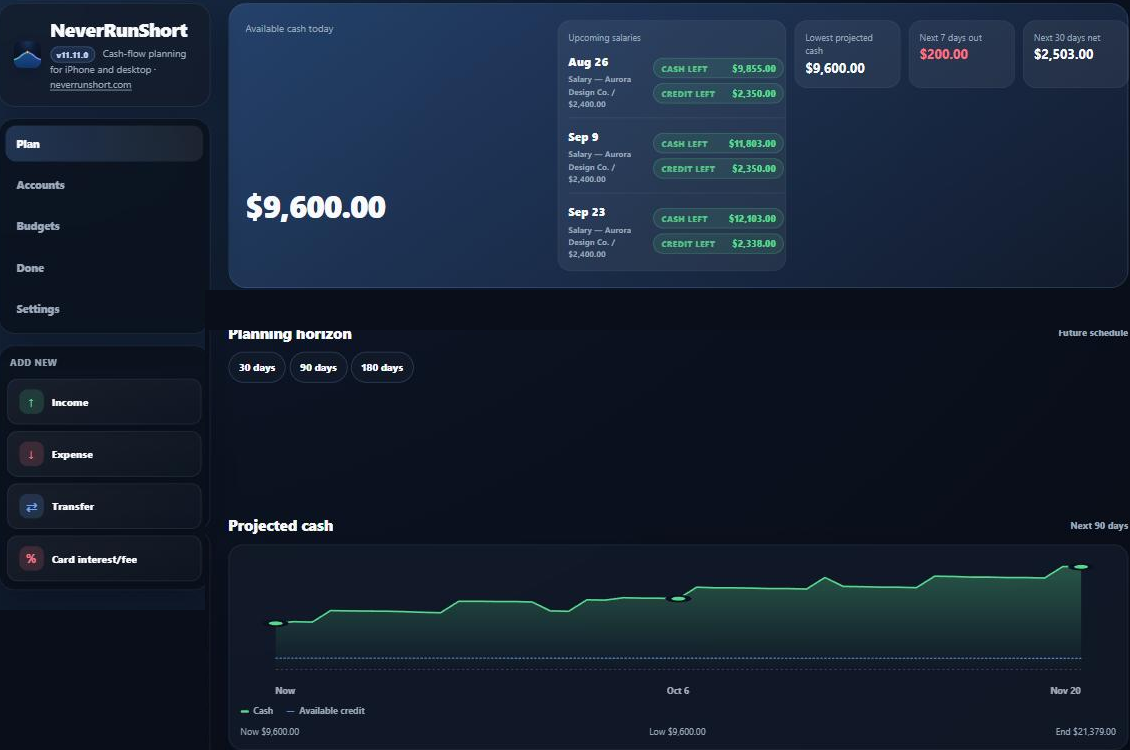Open the Done section
This screenshot has width=1130, height=750.
click(x=104, y=268)
